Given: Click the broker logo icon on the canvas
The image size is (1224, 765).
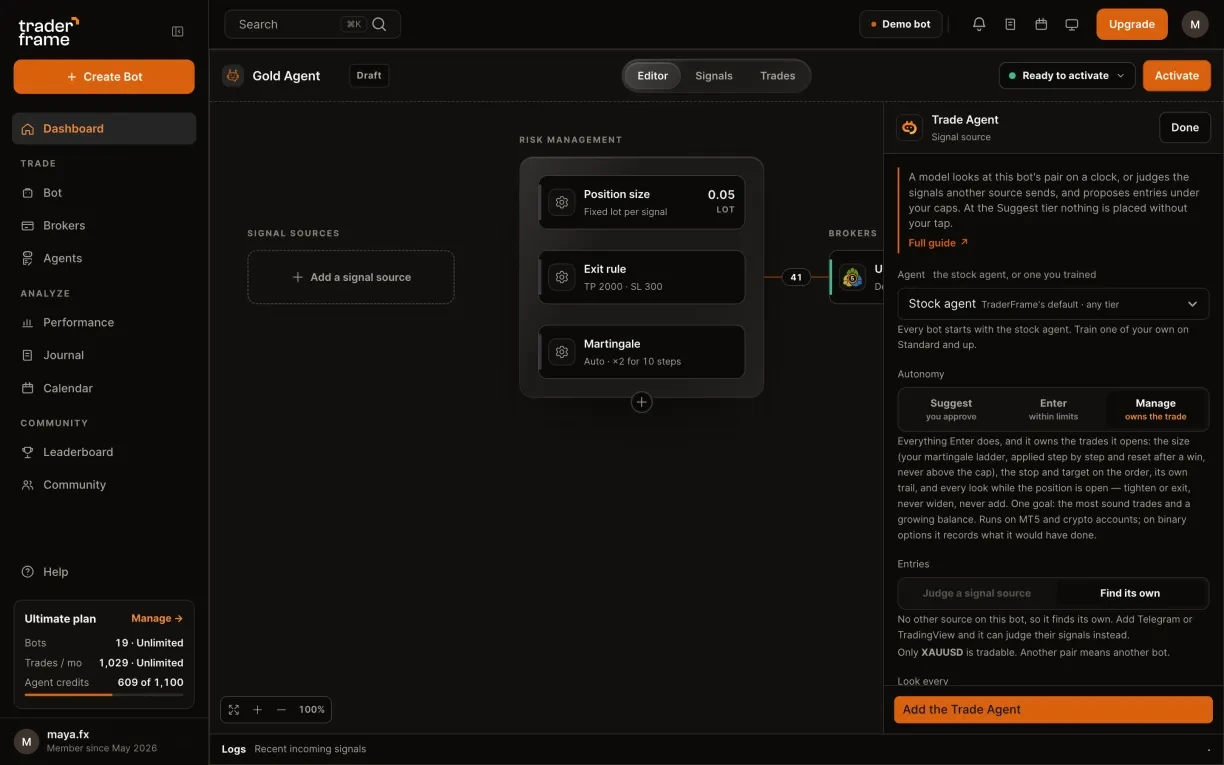Looking at the screenshot, I should point(853,277).
